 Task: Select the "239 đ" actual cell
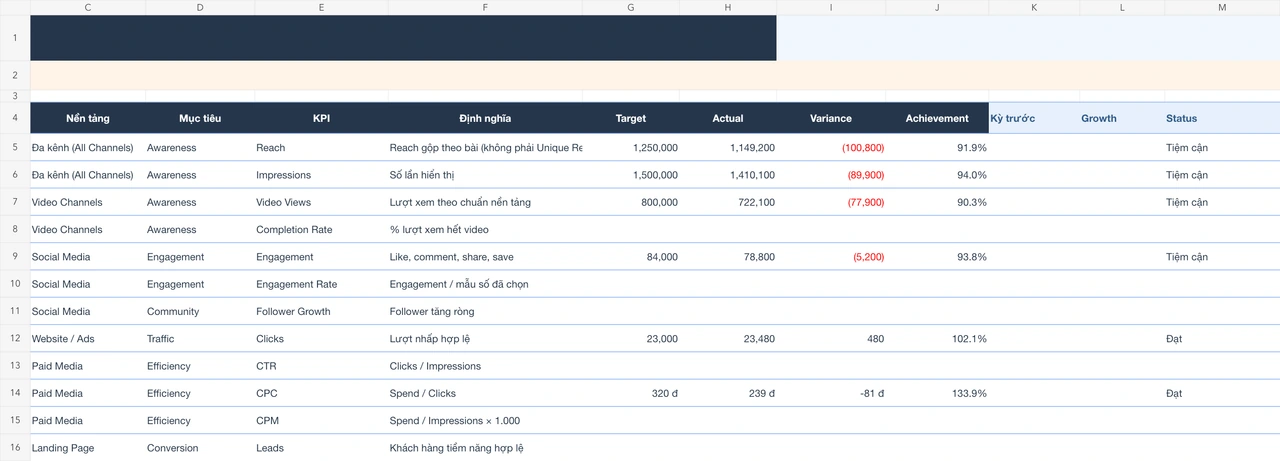(728, 394)
